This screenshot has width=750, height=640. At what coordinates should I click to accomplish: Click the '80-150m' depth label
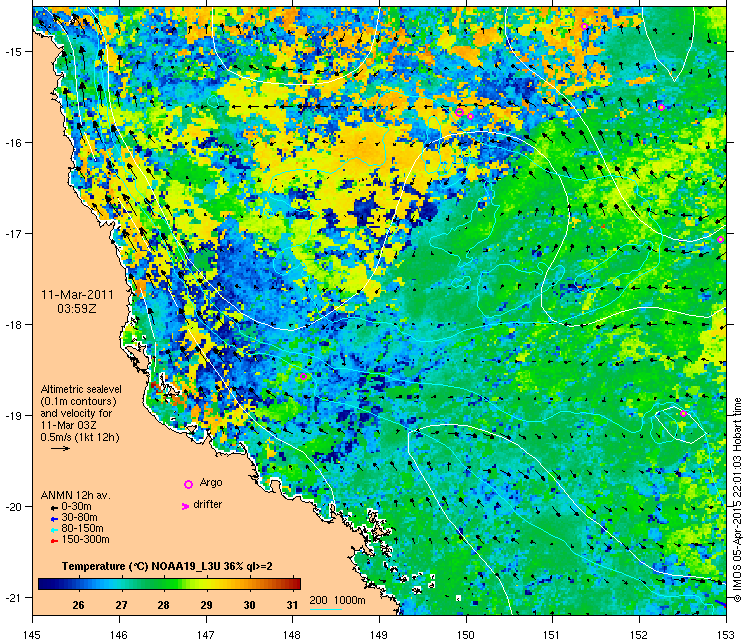click(82, 529)
